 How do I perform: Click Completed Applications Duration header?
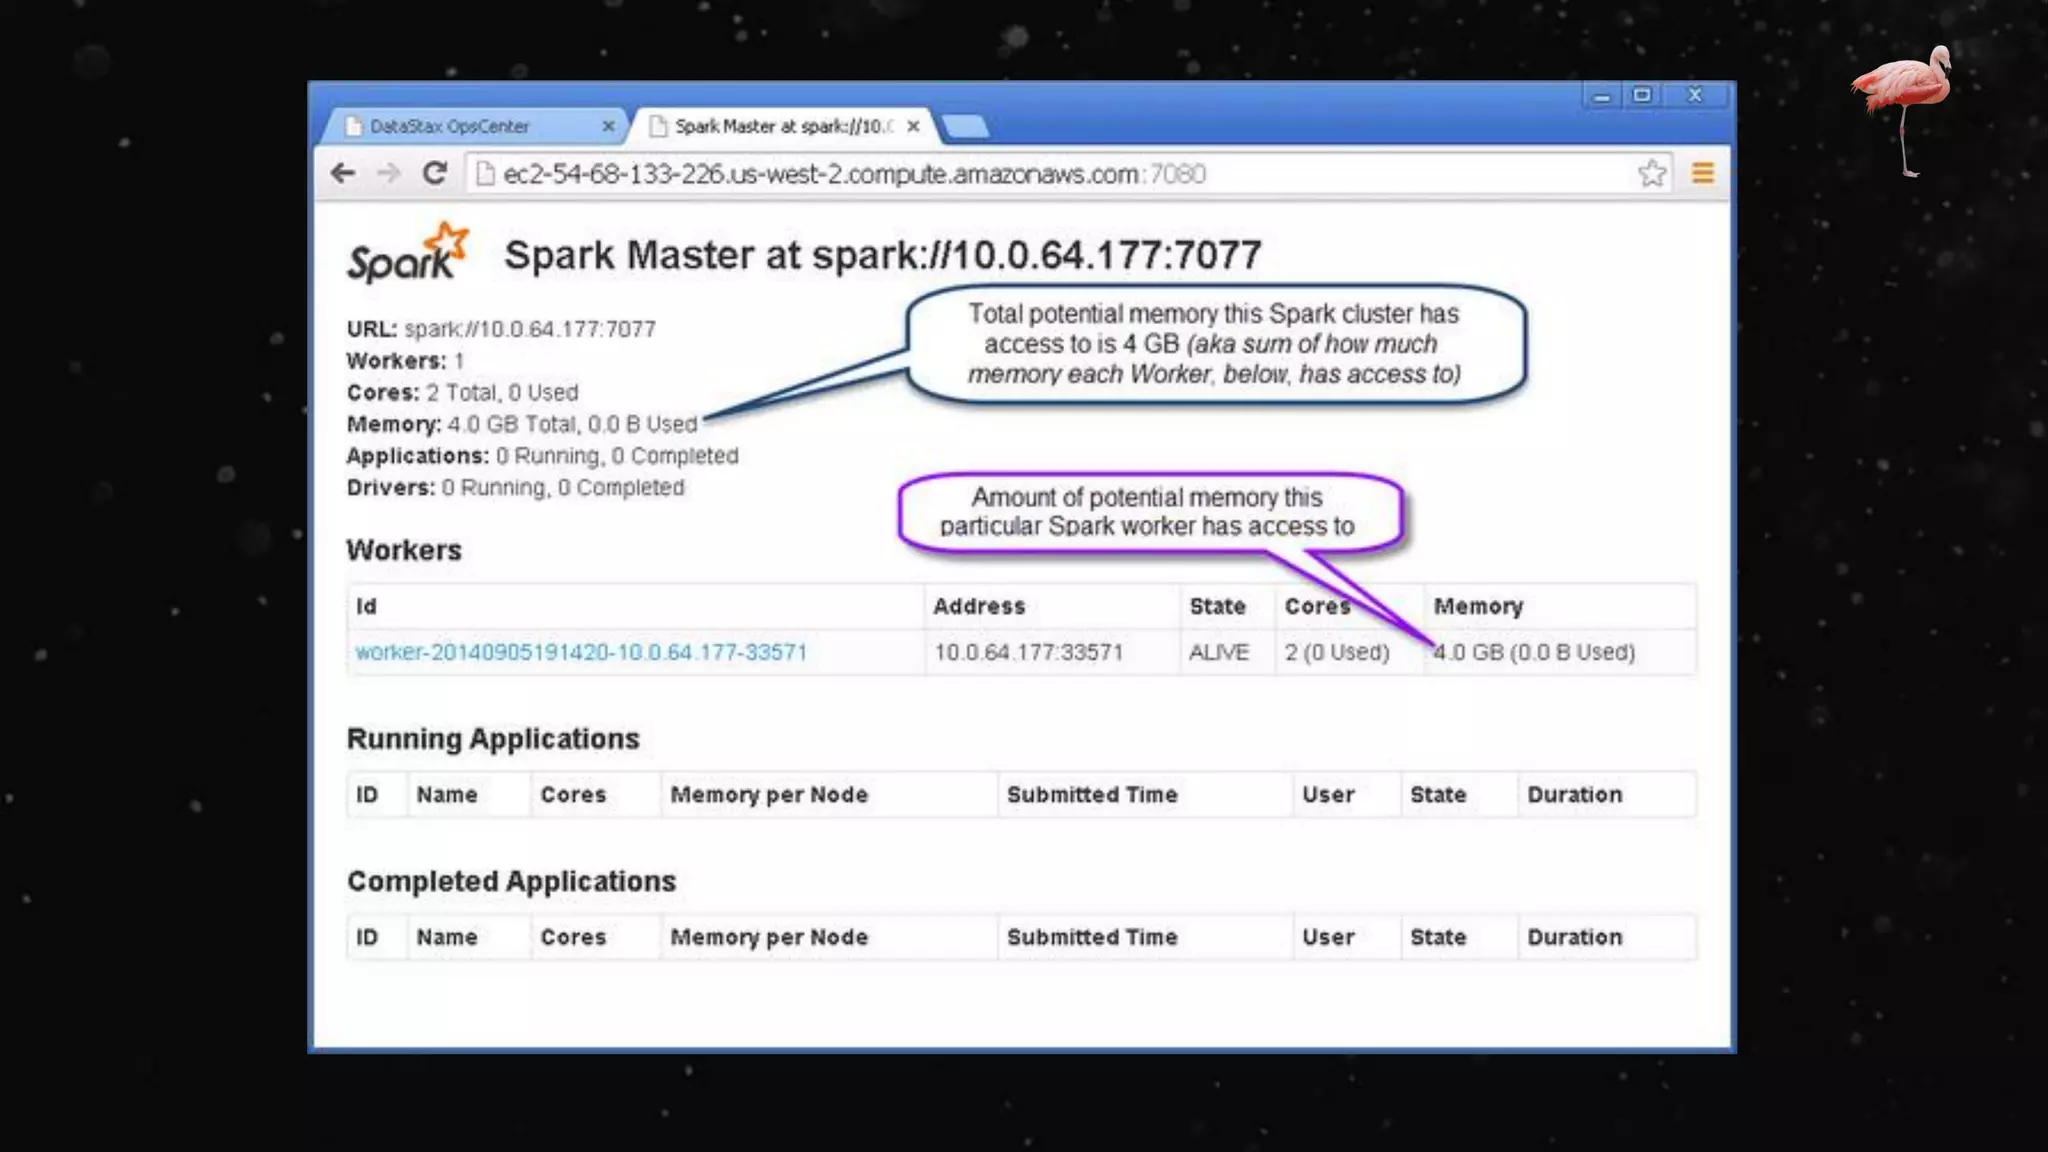click(1574, 937)
